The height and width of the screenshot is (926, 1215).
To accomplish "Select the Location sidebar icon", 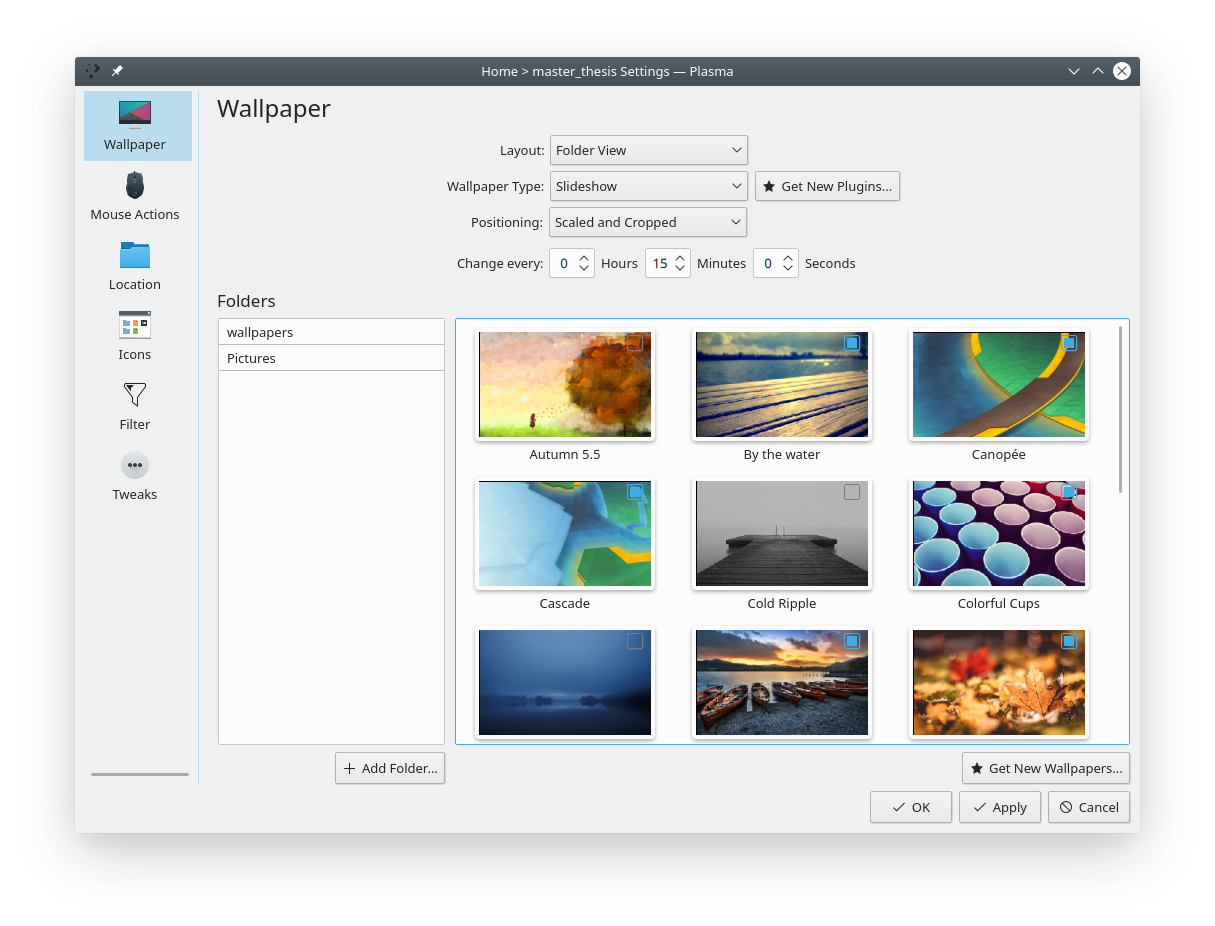I will (134, 265).
